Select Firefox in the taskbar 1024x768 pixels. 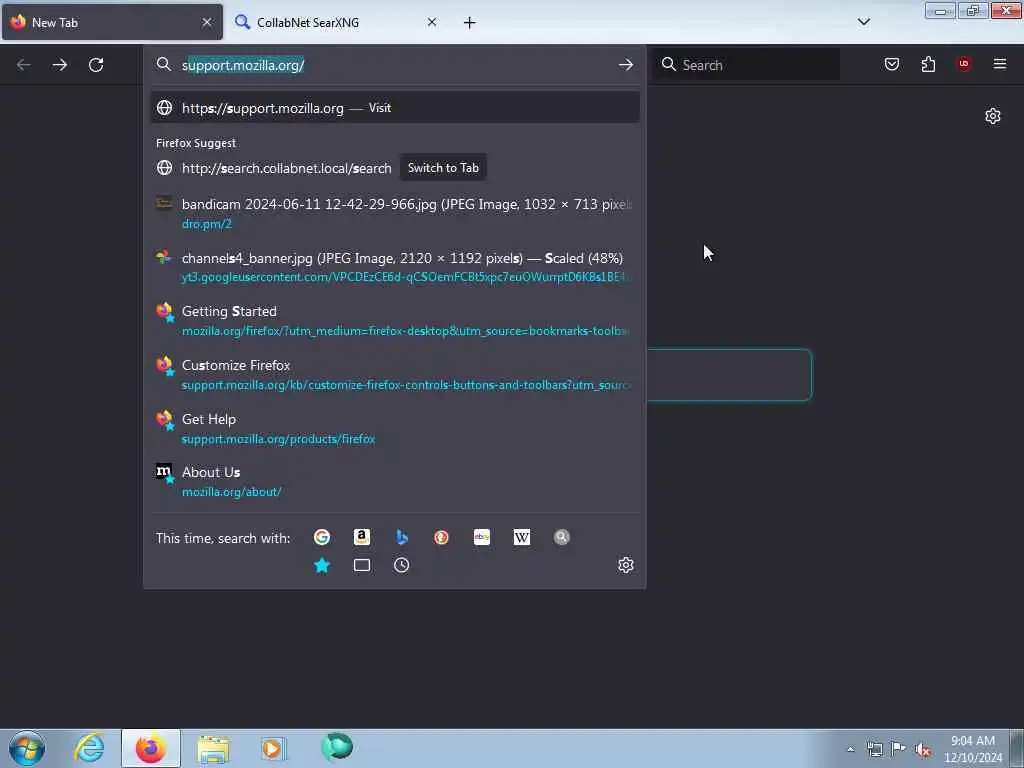point(151,748)
